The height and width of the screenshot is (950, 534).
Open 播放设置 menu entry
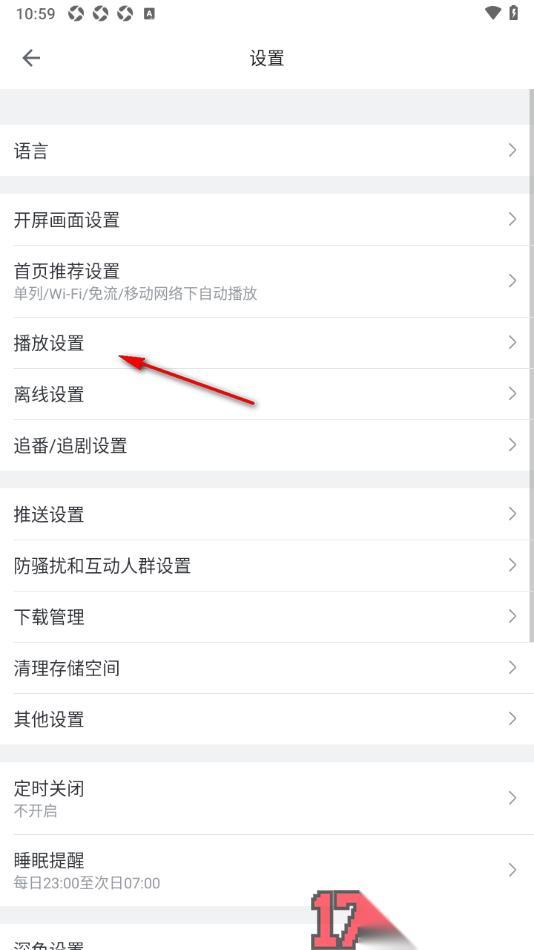[265, 343]
